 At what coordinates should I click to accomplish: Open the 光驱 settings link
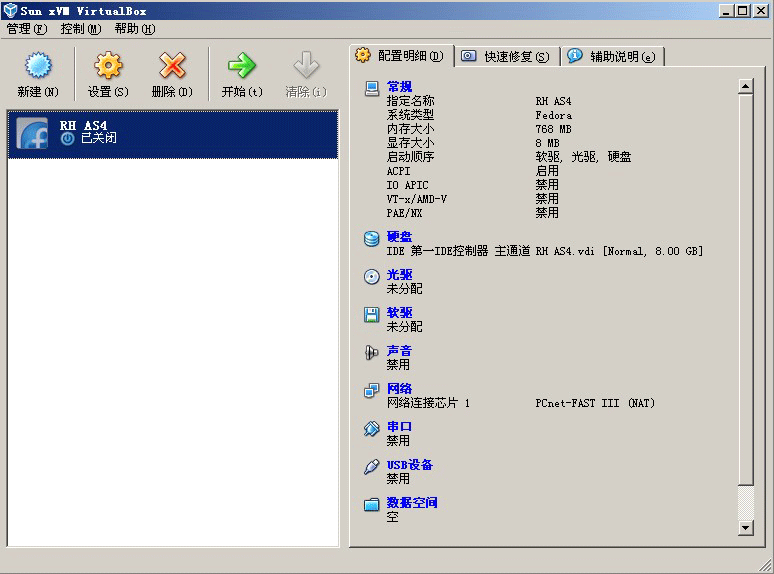coord(399,274)
